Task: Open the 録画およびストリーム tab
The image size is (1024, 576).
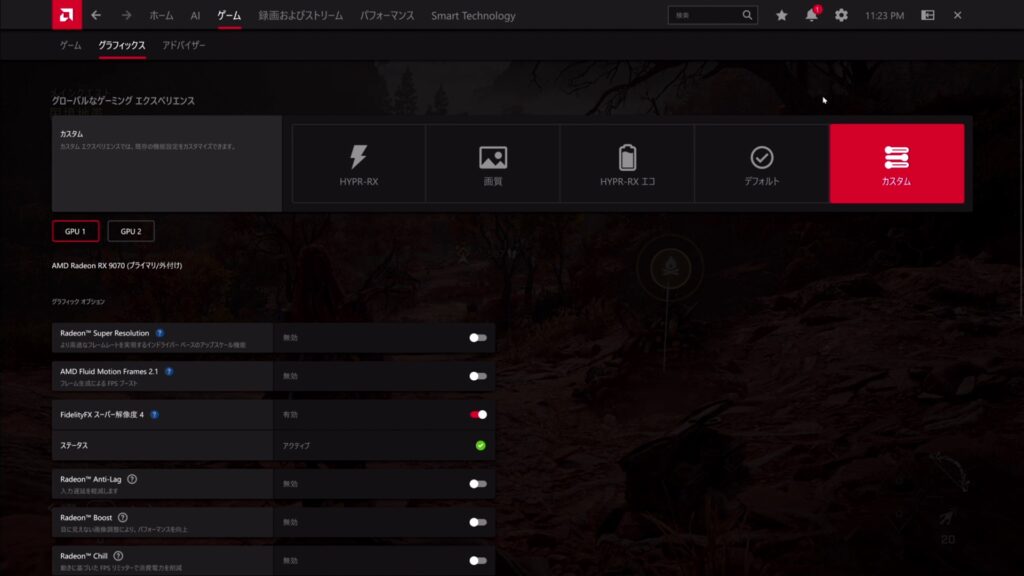Action: coord(300,16)
